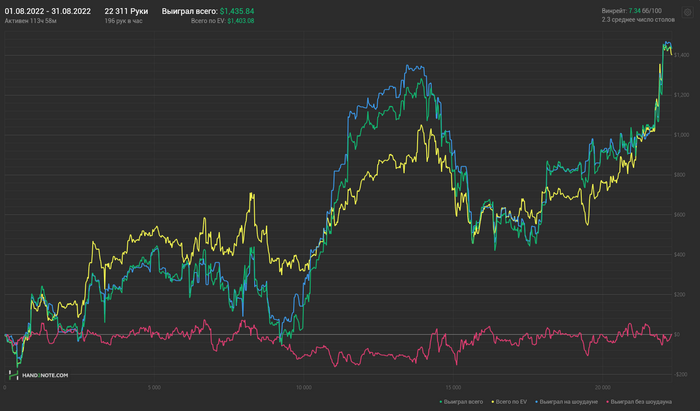
Task: Click 'Активен 113ч 58м' active time text
Action: pyautogui.click(x=30, y=21)
